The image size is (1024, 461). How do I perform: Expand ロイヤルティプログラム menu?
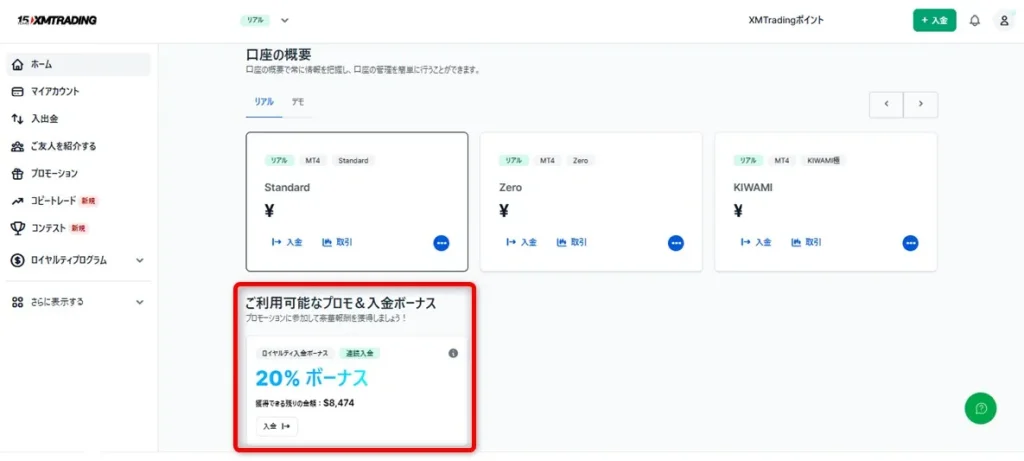(78, 260)
